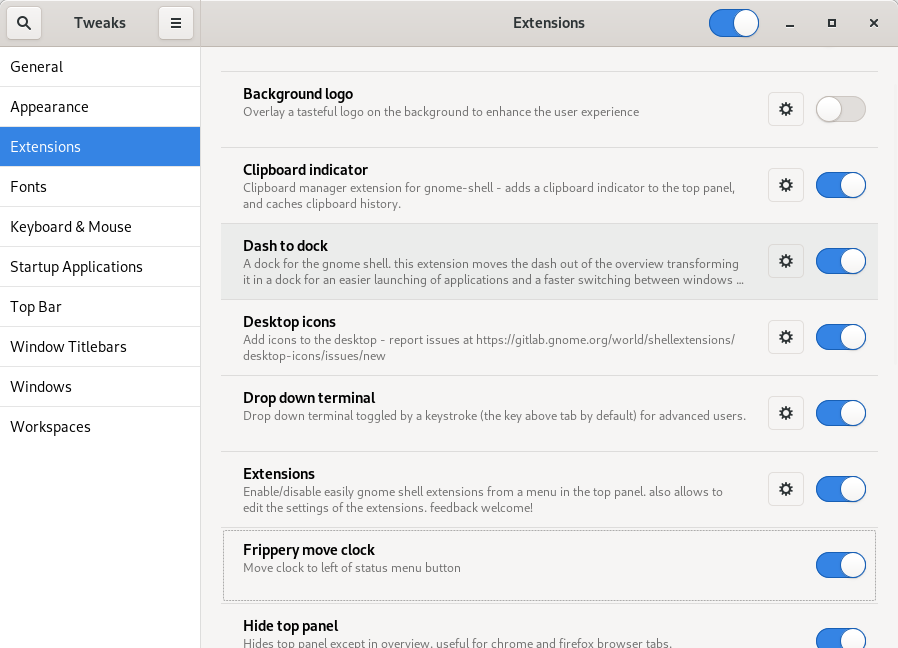Open the Tweaks hamburger menu

(176, 22)
